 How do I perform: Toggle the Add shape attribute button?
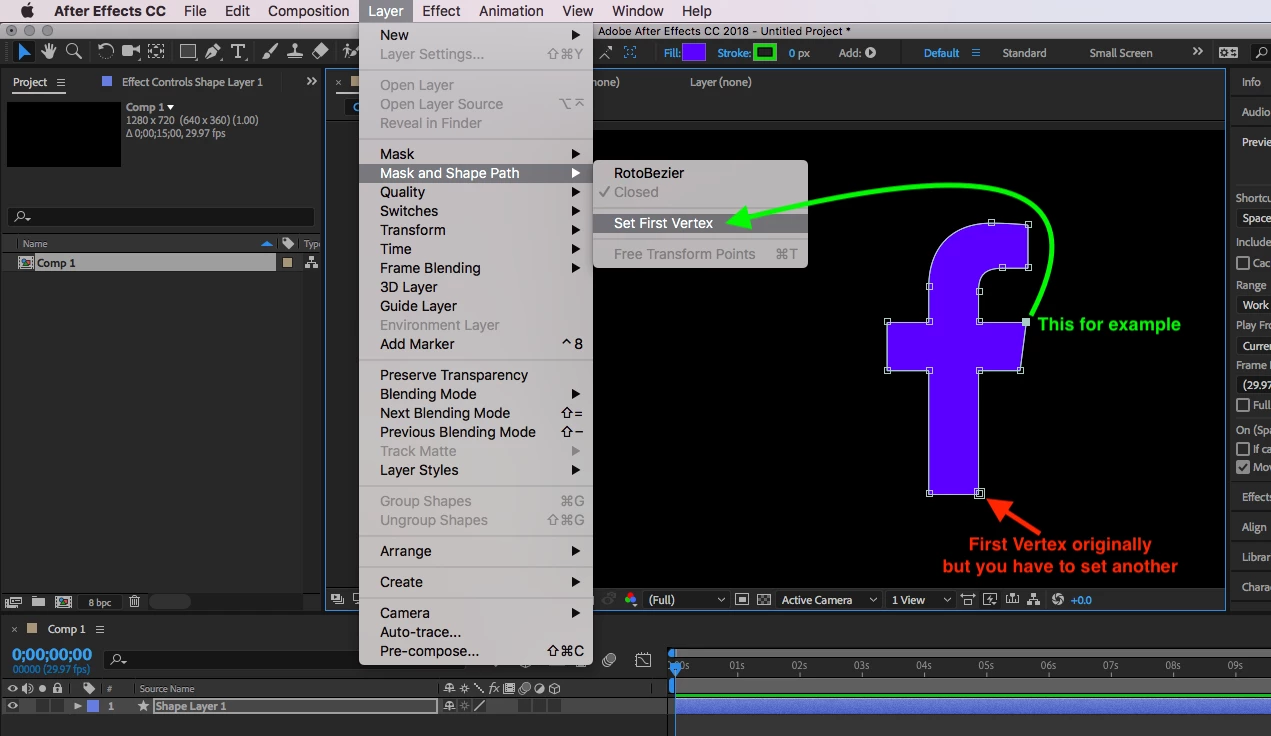point(870,53)
